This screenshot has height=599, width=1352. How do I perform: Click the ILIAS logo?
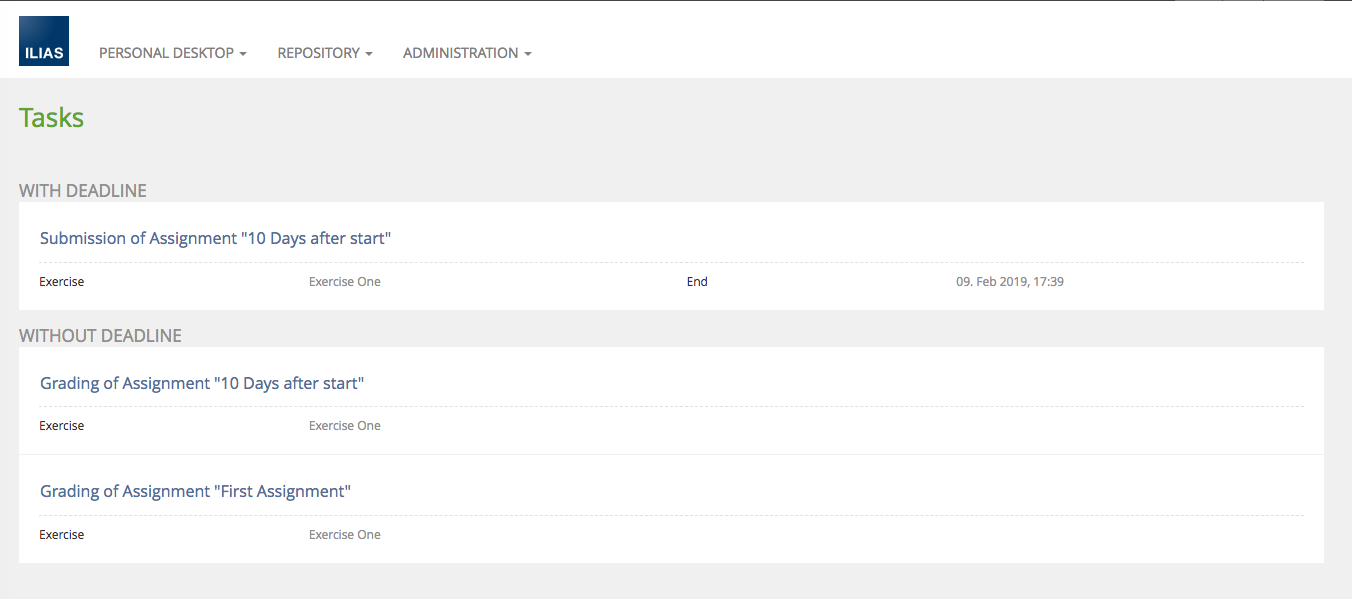(44, 41)
